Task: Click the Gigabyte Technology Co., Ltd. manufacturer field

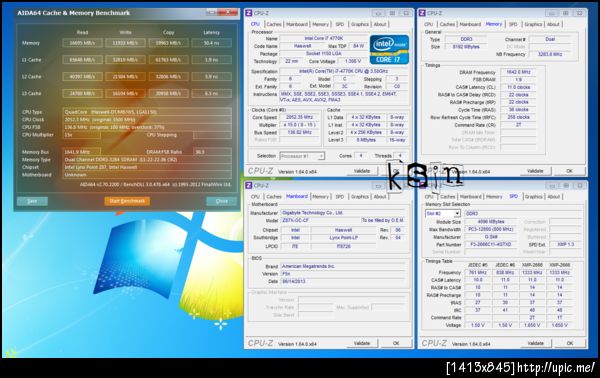Action: (x=342, y=213)
